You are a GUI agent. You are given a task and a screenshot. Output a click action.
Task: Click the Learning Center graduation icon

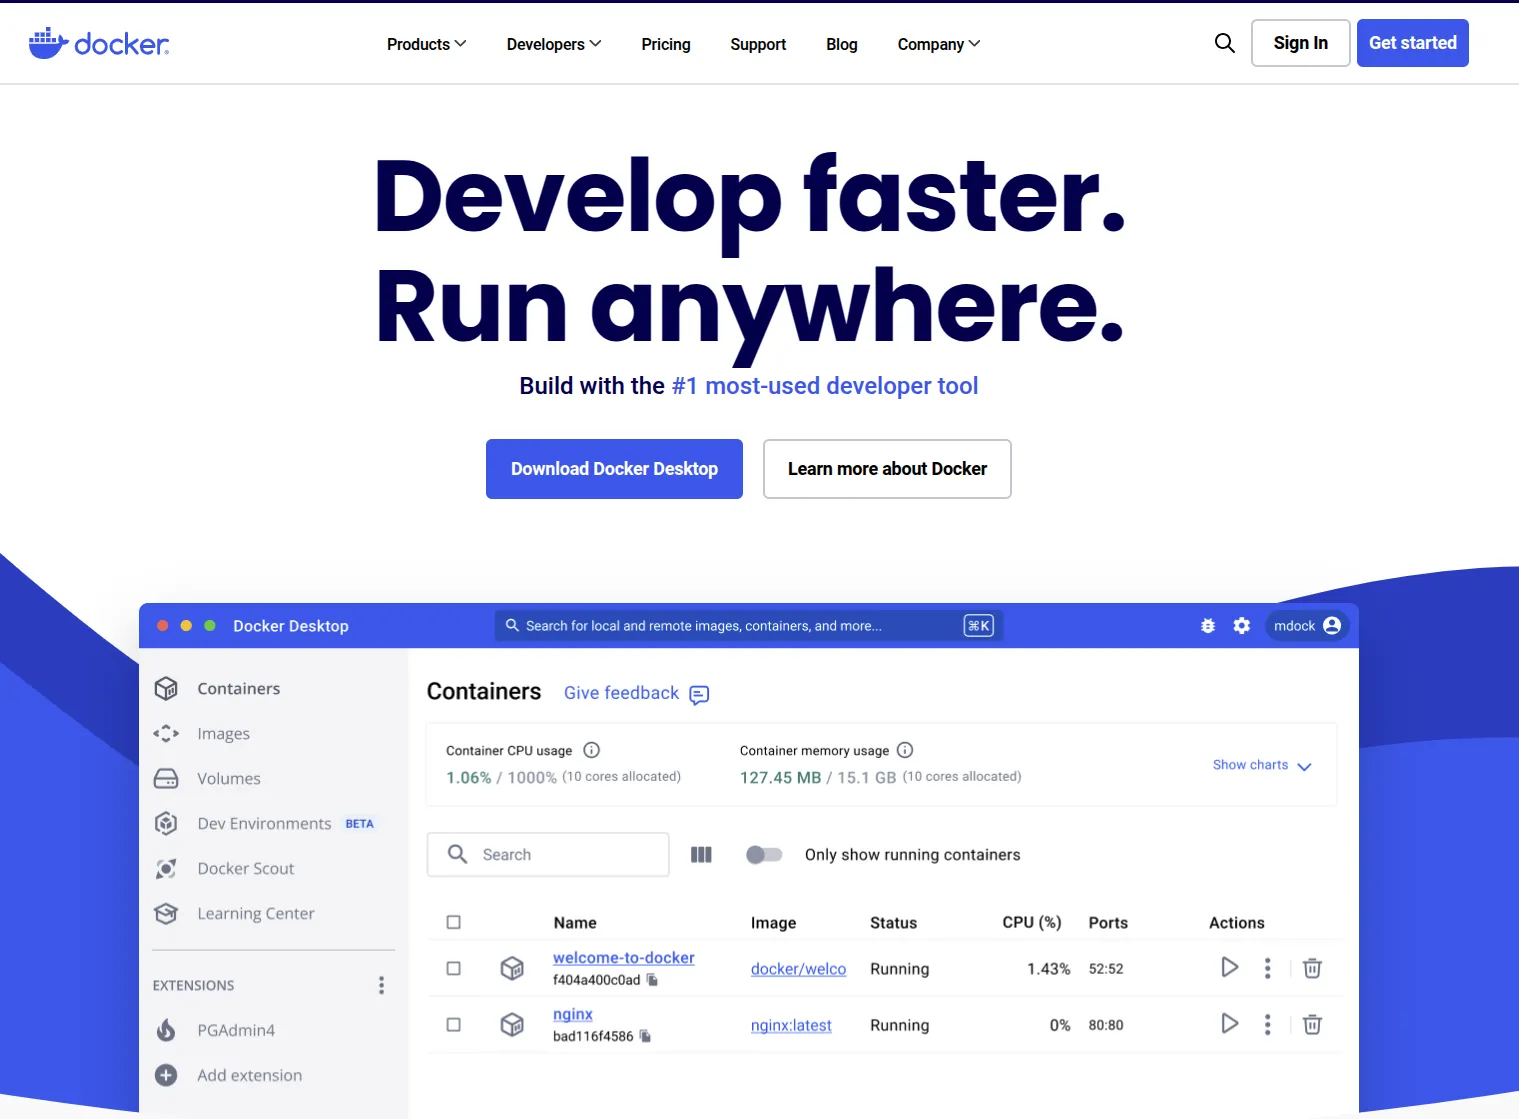point(166,913)
